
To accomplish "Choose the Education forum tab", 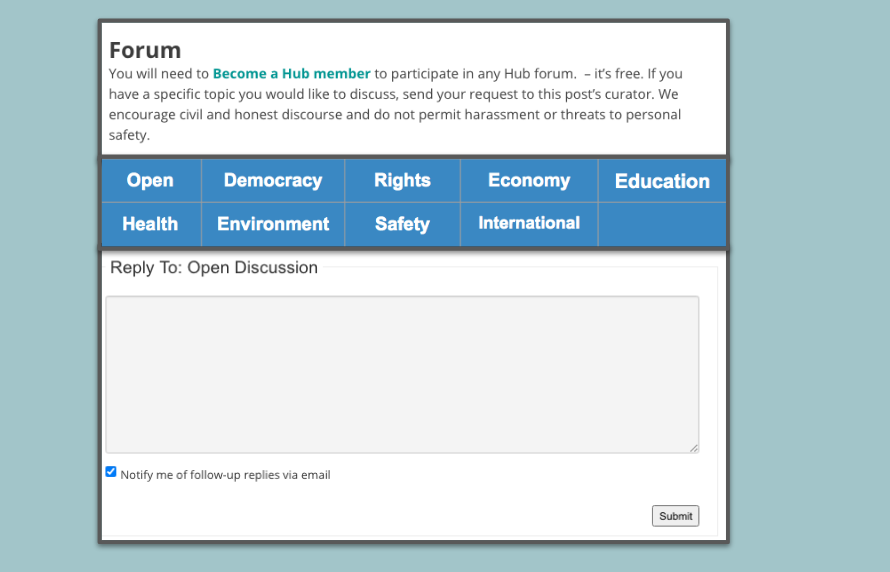I will coord(662,182).
